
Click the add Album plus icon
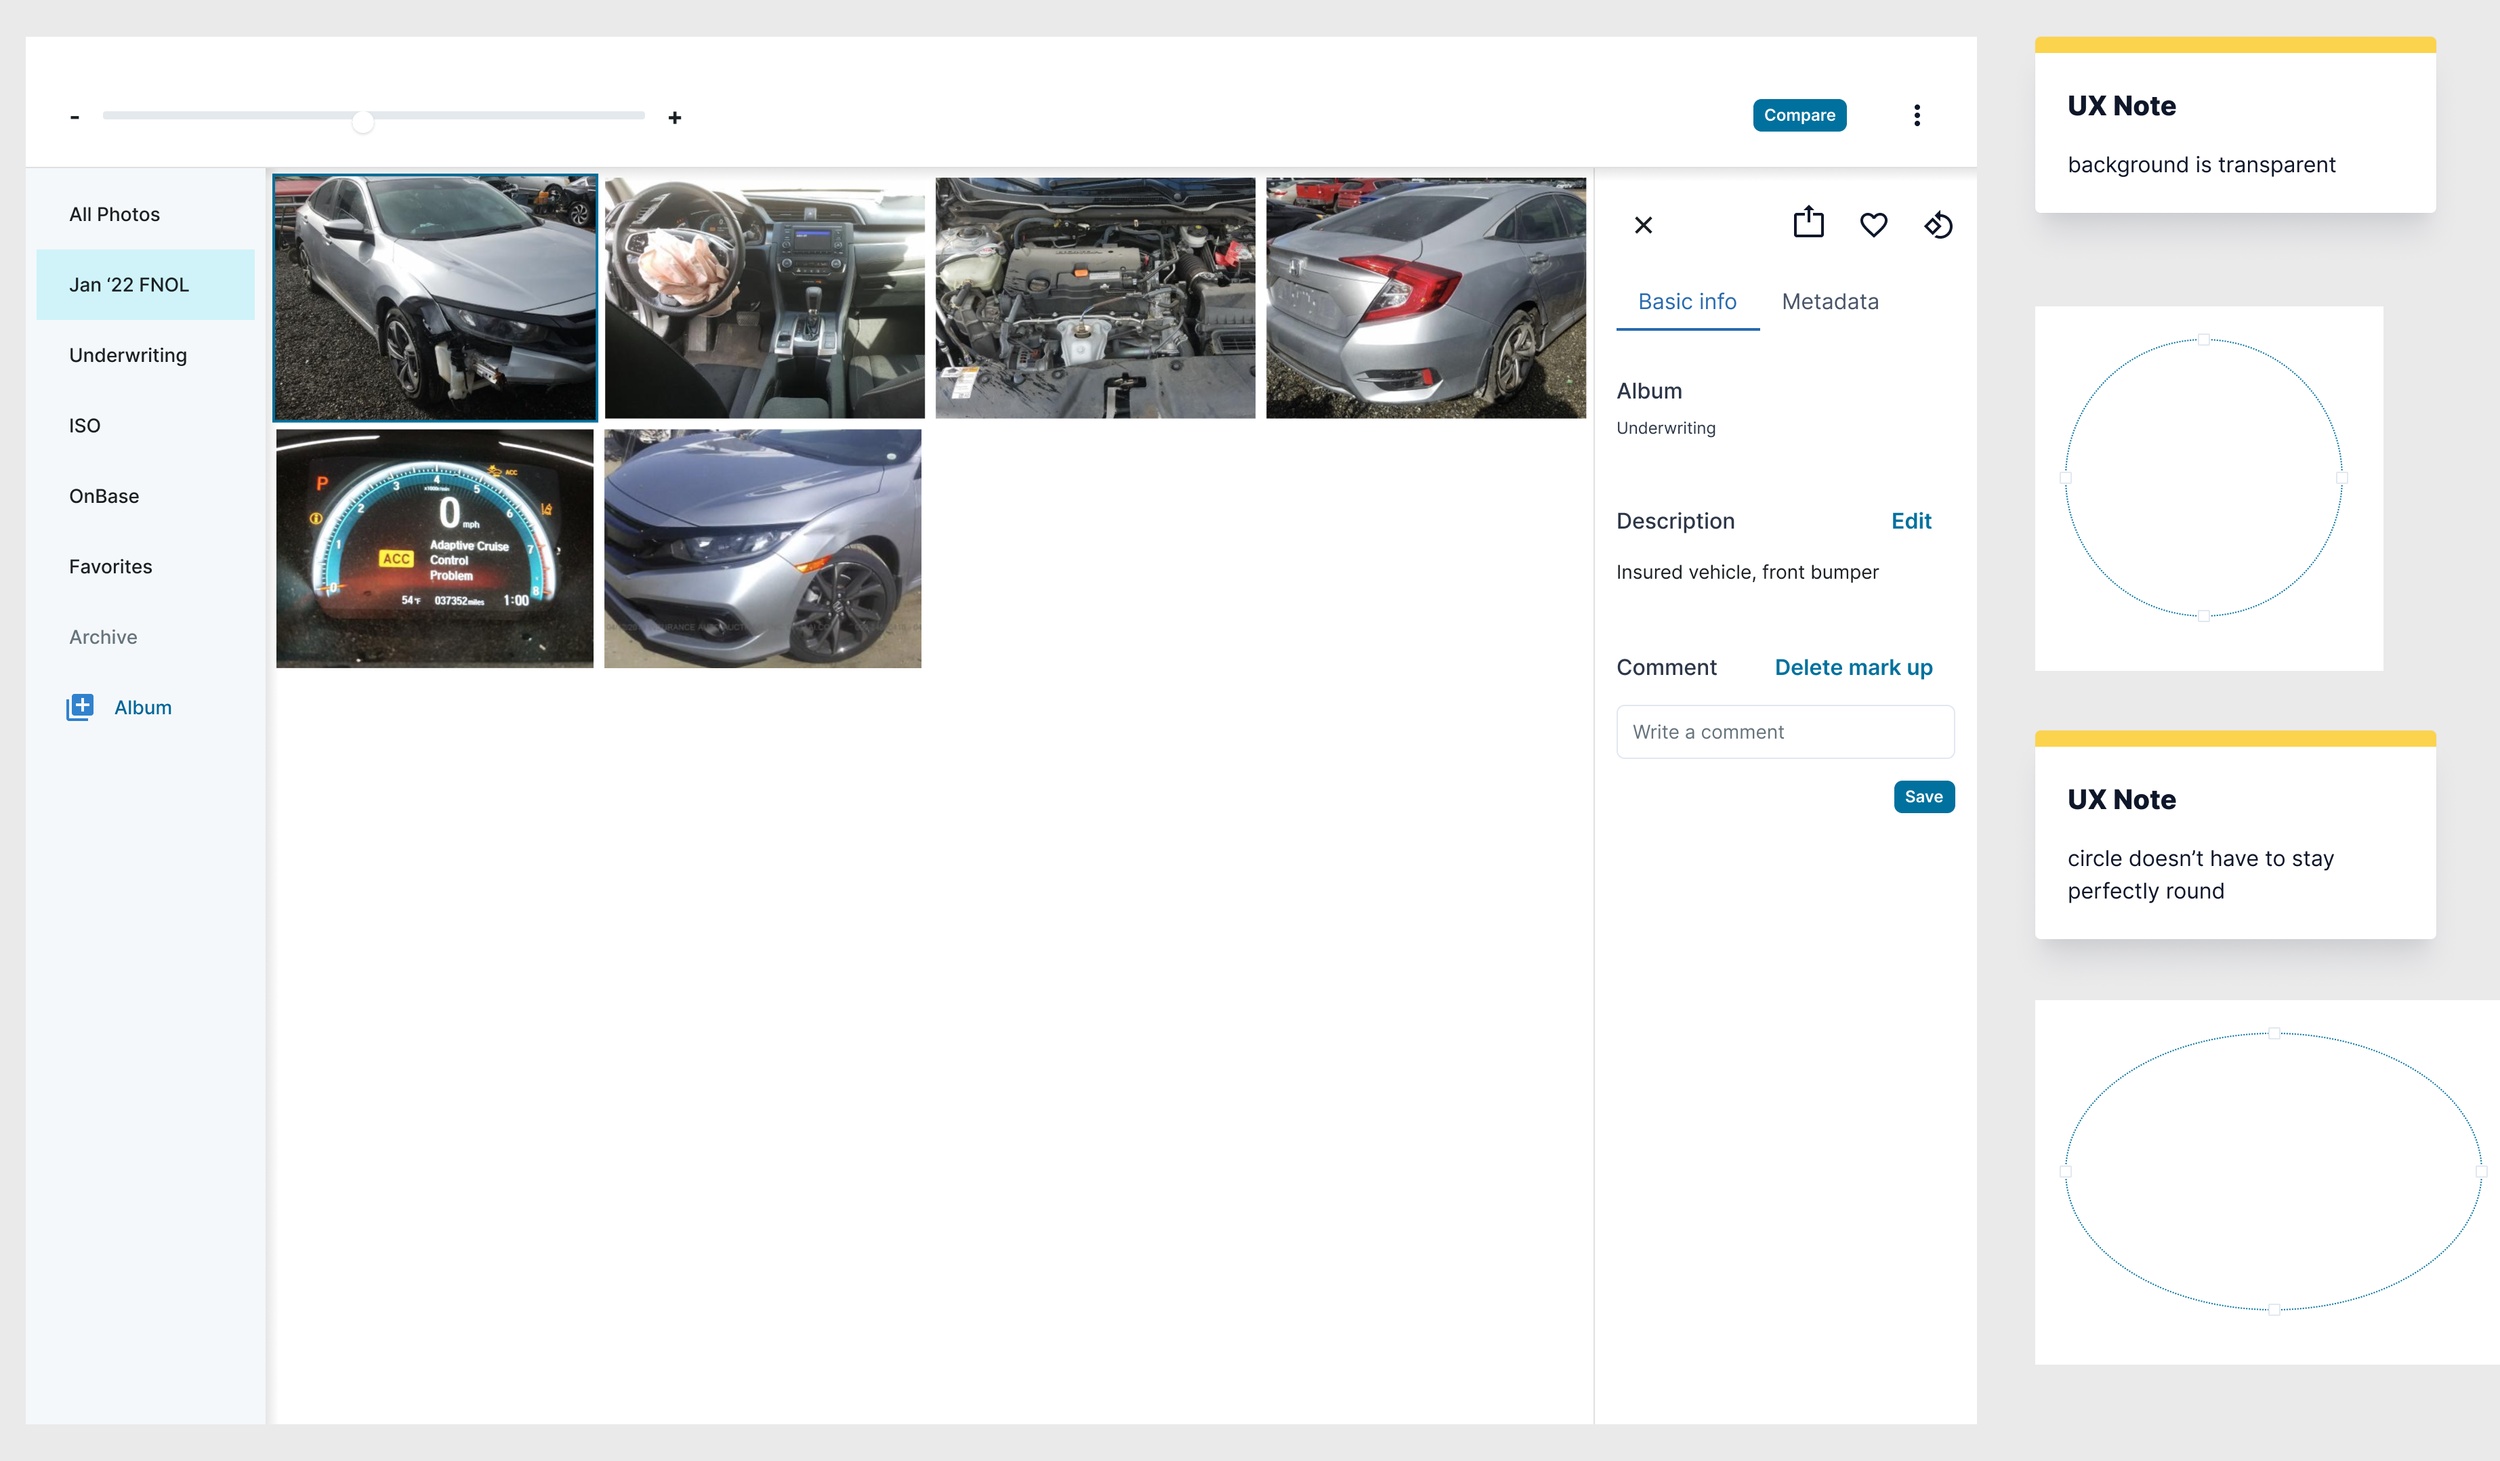(x=80, y=707)
